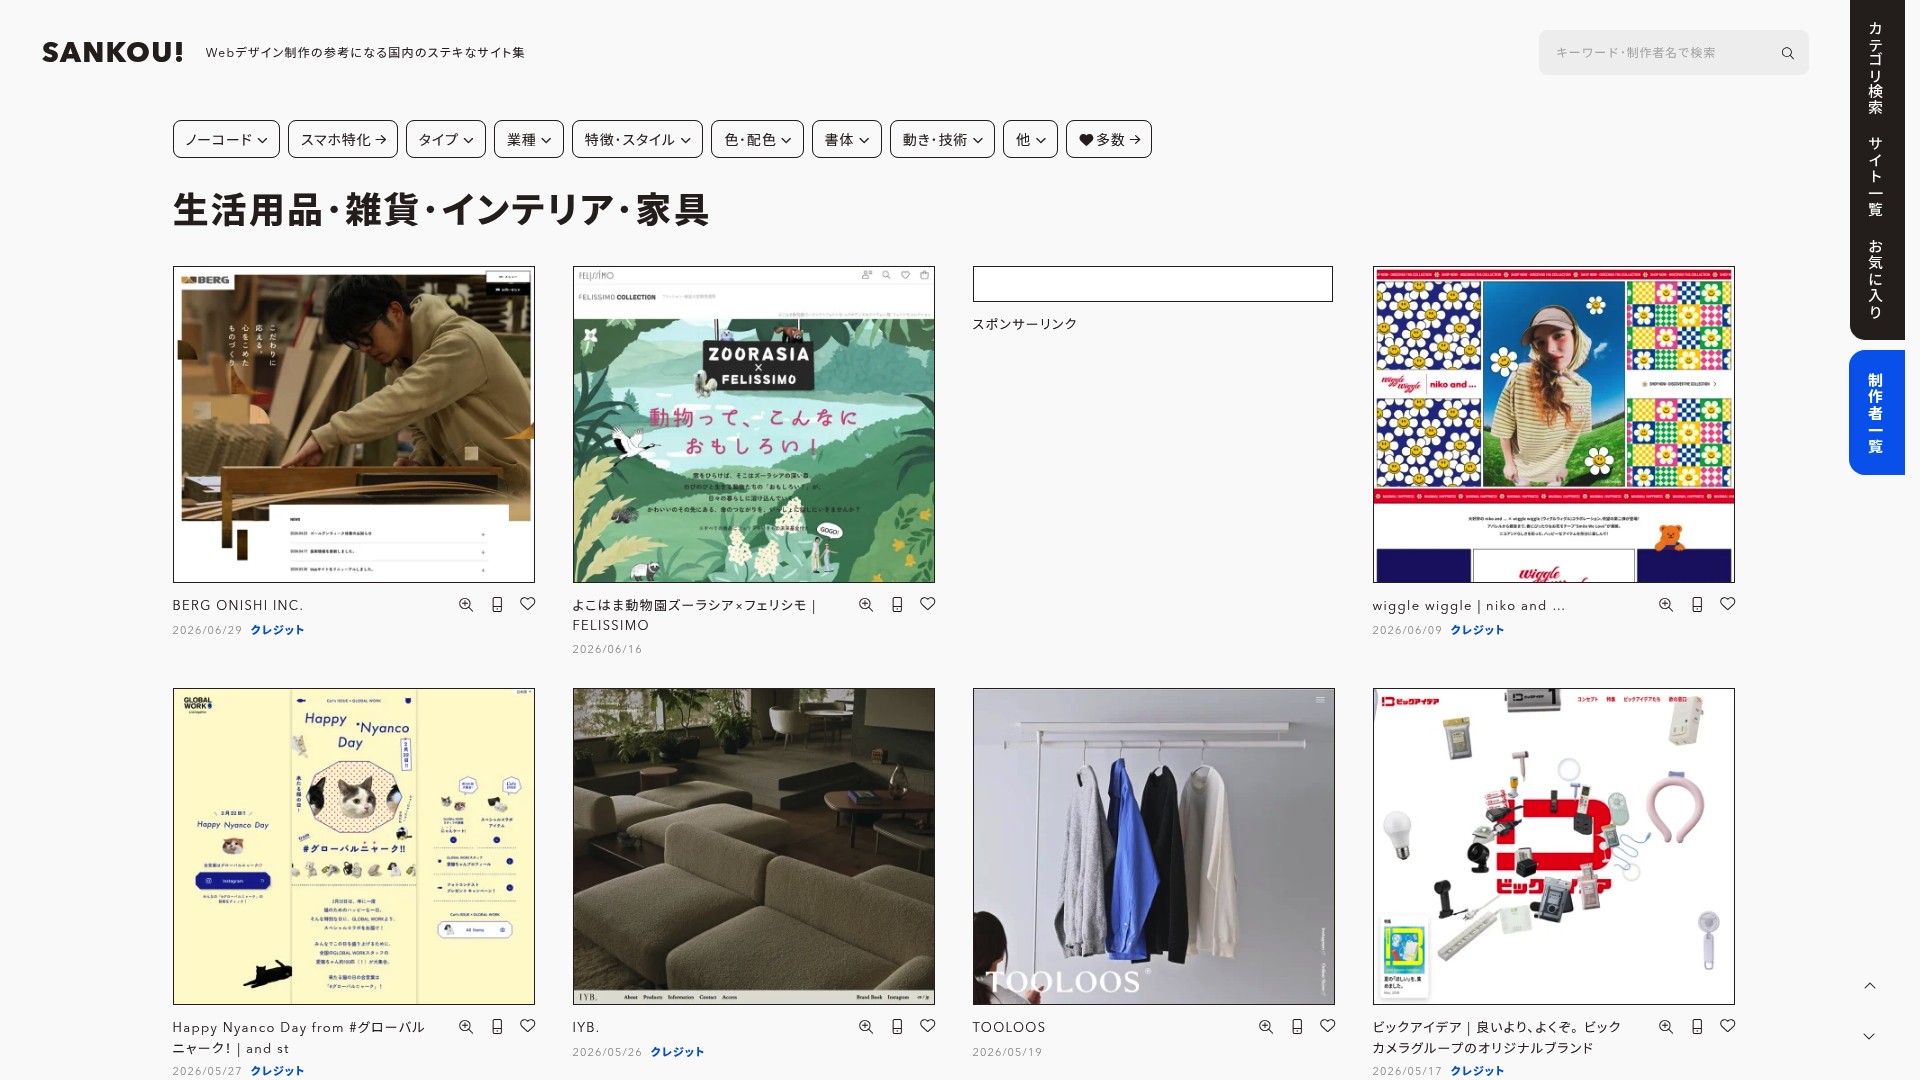Open the ZOORASIA × FELISSIMO thumbnail
The height and width of the screenshot is (1080, 1920).
[x=754, y=424]
